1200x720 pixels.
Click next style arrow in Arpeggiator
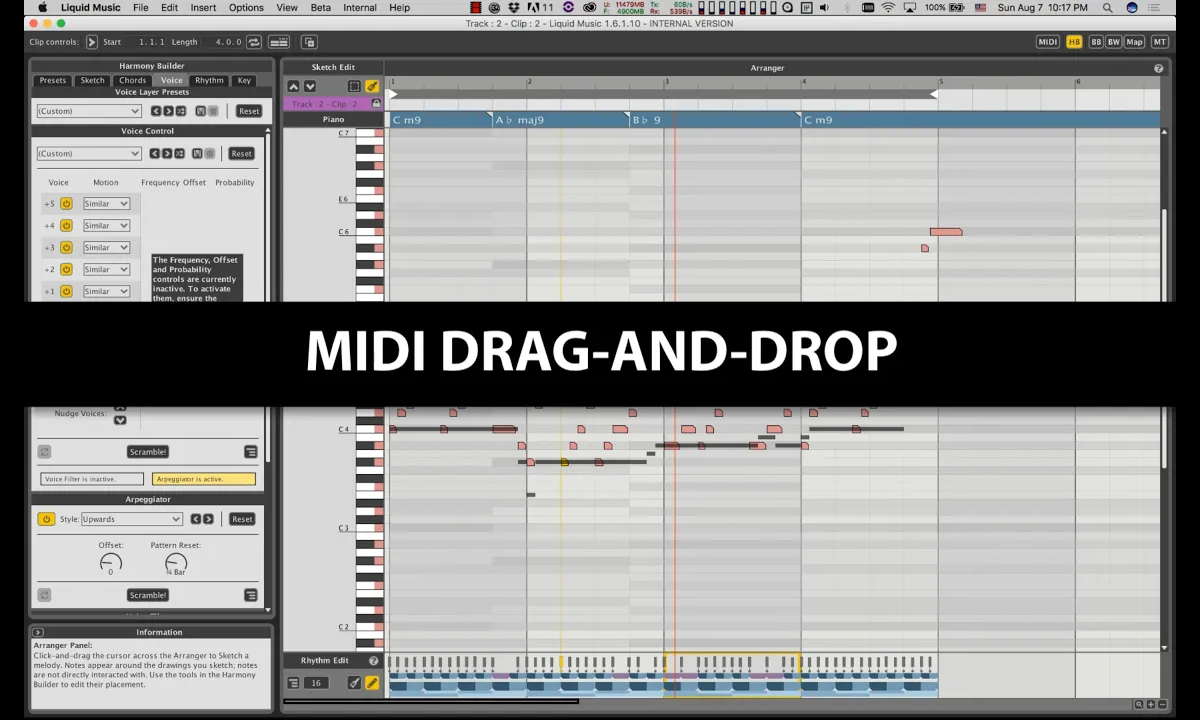click(x=208, y=519)
